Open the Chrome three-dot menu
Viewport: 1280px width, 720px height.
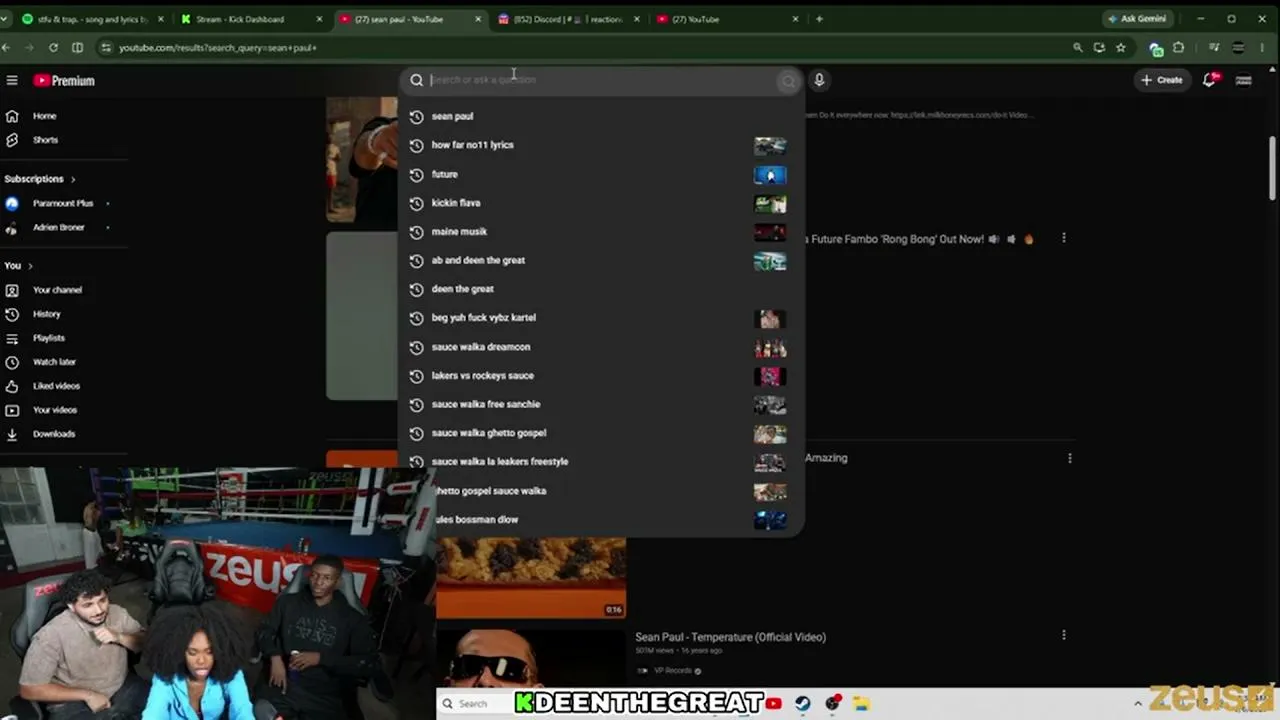(x=1264, y=47)
